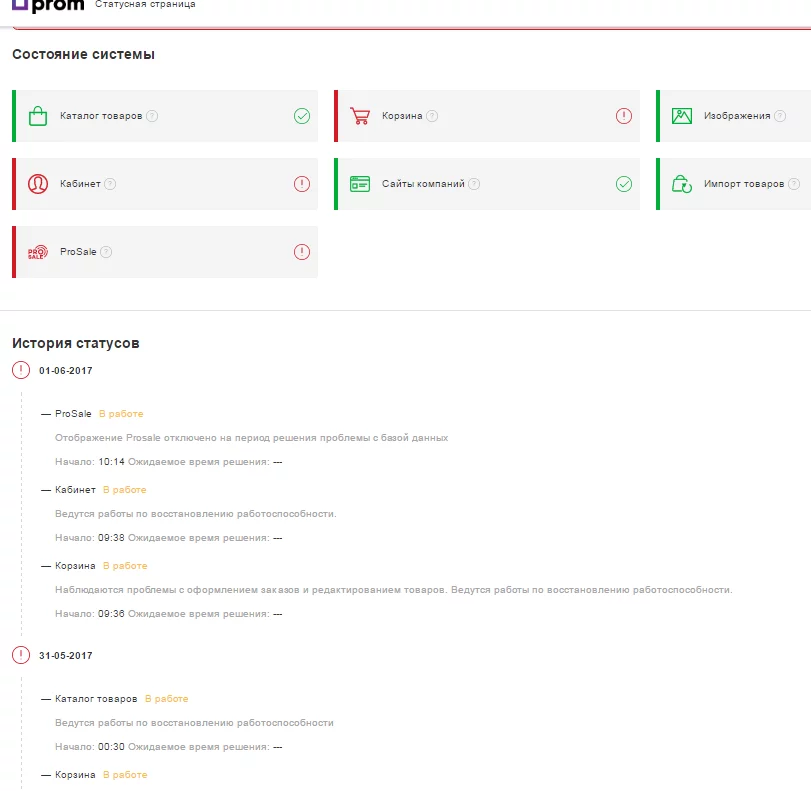Image resolution: width=811 pixels, height=791 pixels.
Task: Click Корзина entry title under 01-06-2017
Action: 76,566
